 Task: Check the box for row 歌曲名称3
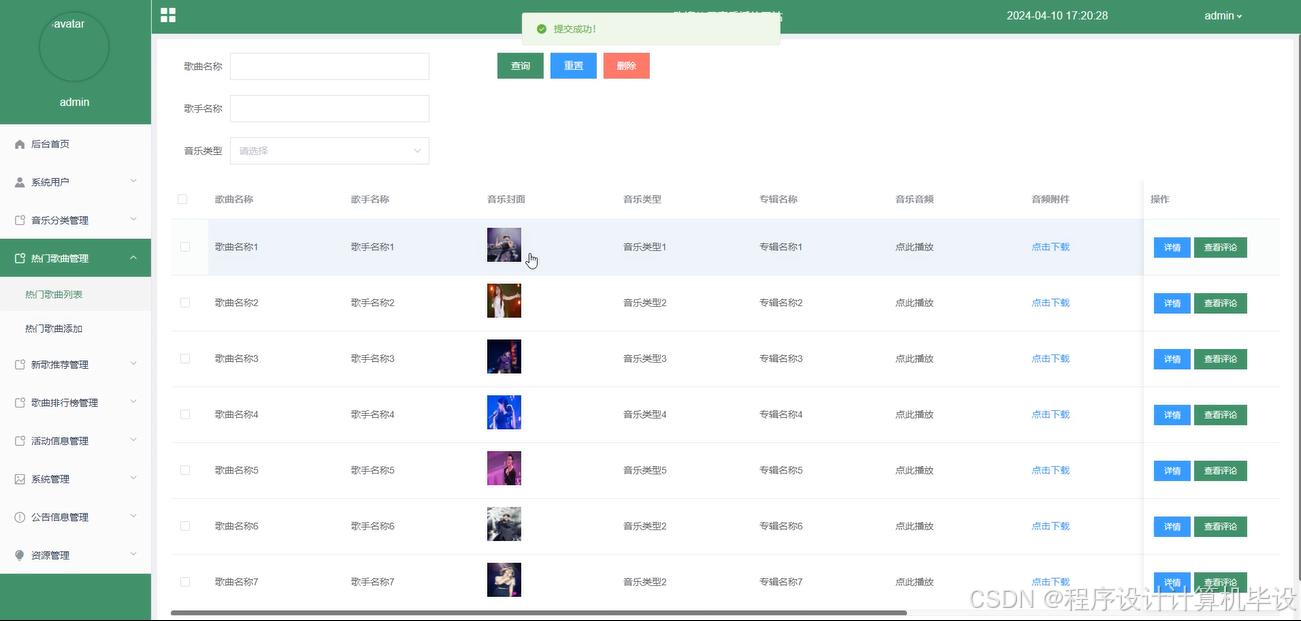click(x=185, y=358)
